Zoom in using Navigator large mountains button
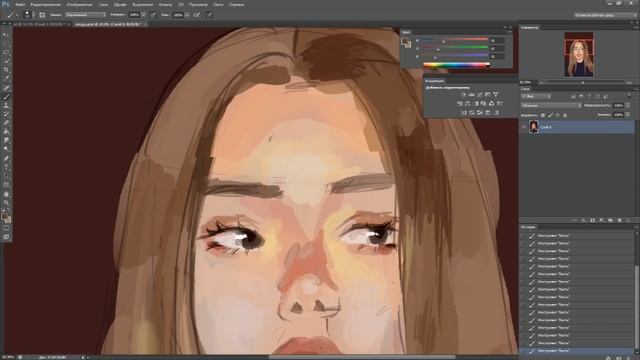 [629, 82]
